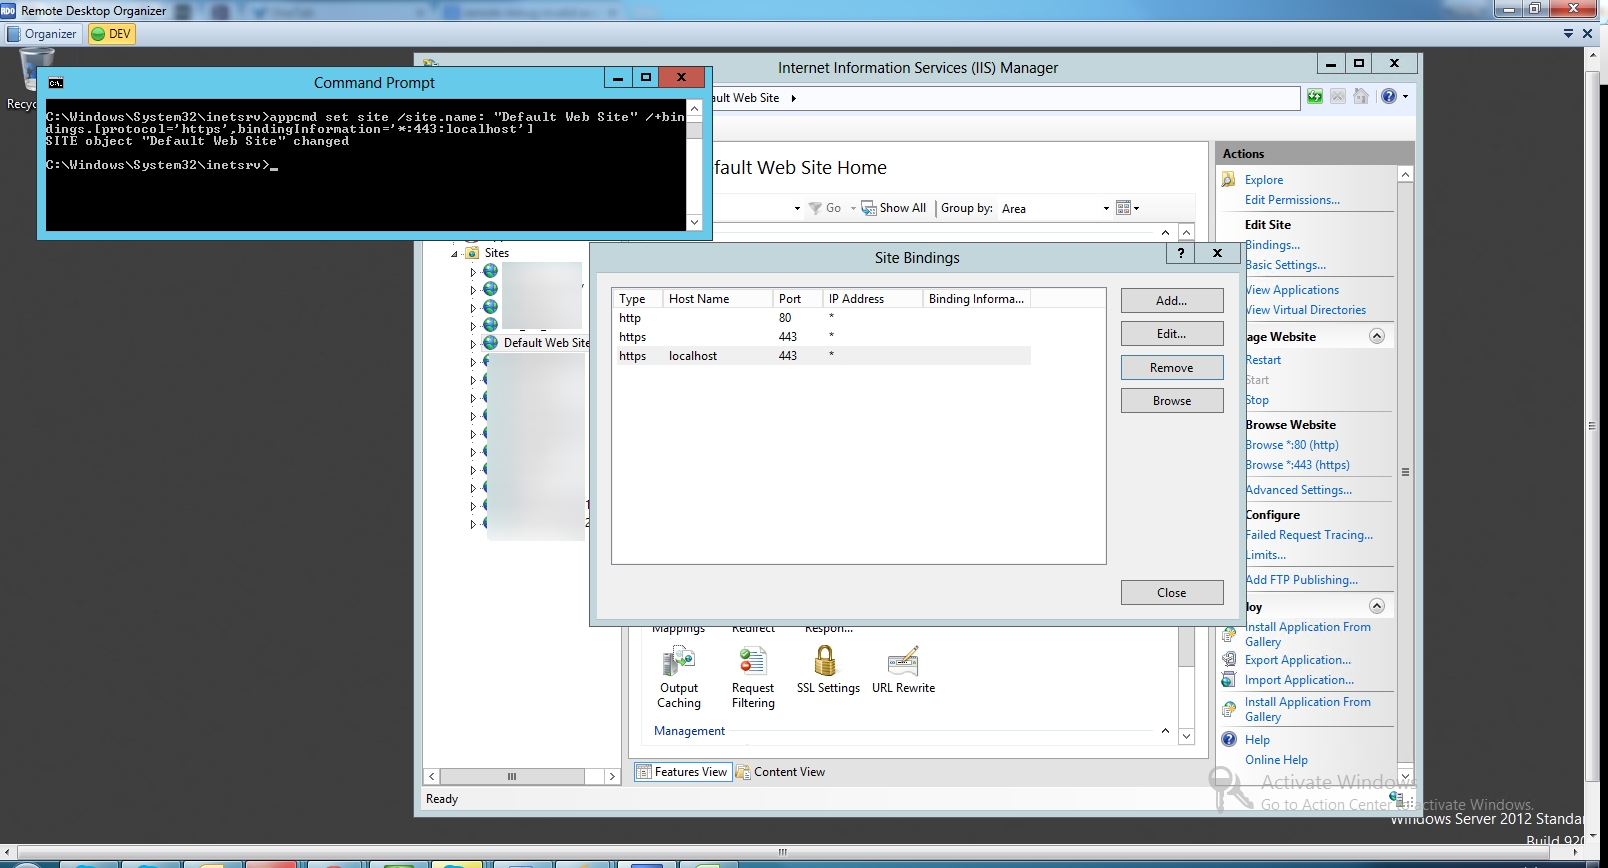1608x868 pixels.
Task: Click Add... in Site Bindings
Action: [1172, 300]
